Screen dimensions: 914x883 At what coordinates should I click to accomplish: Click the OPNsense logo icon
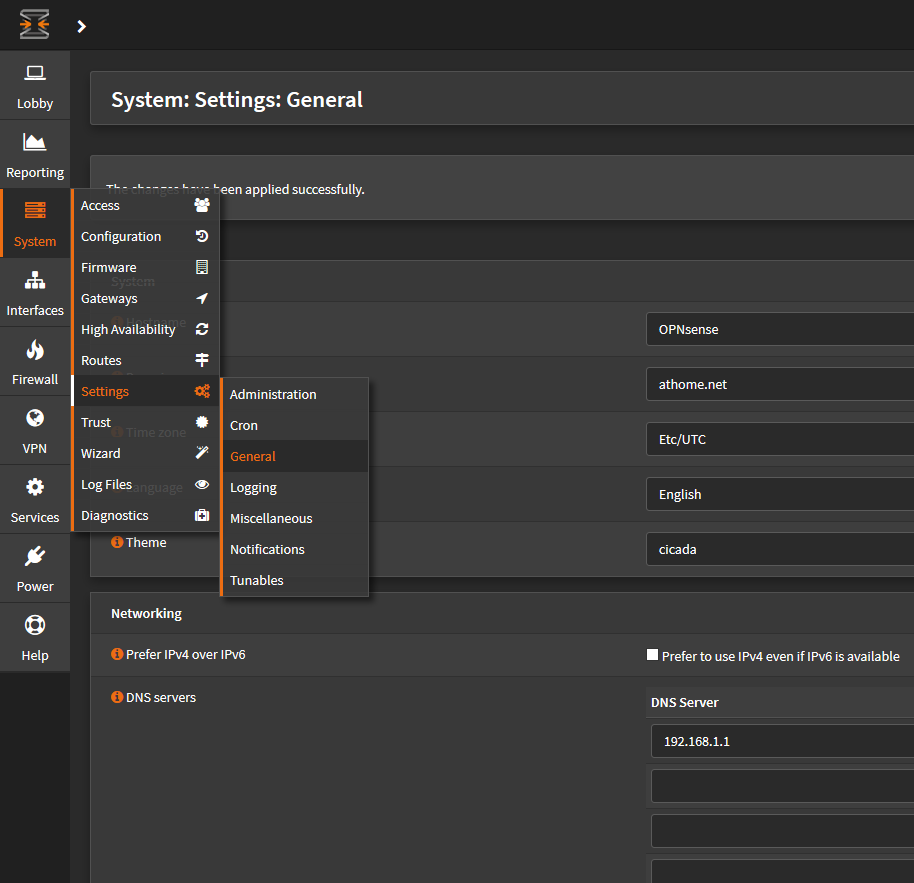[34, 25]
